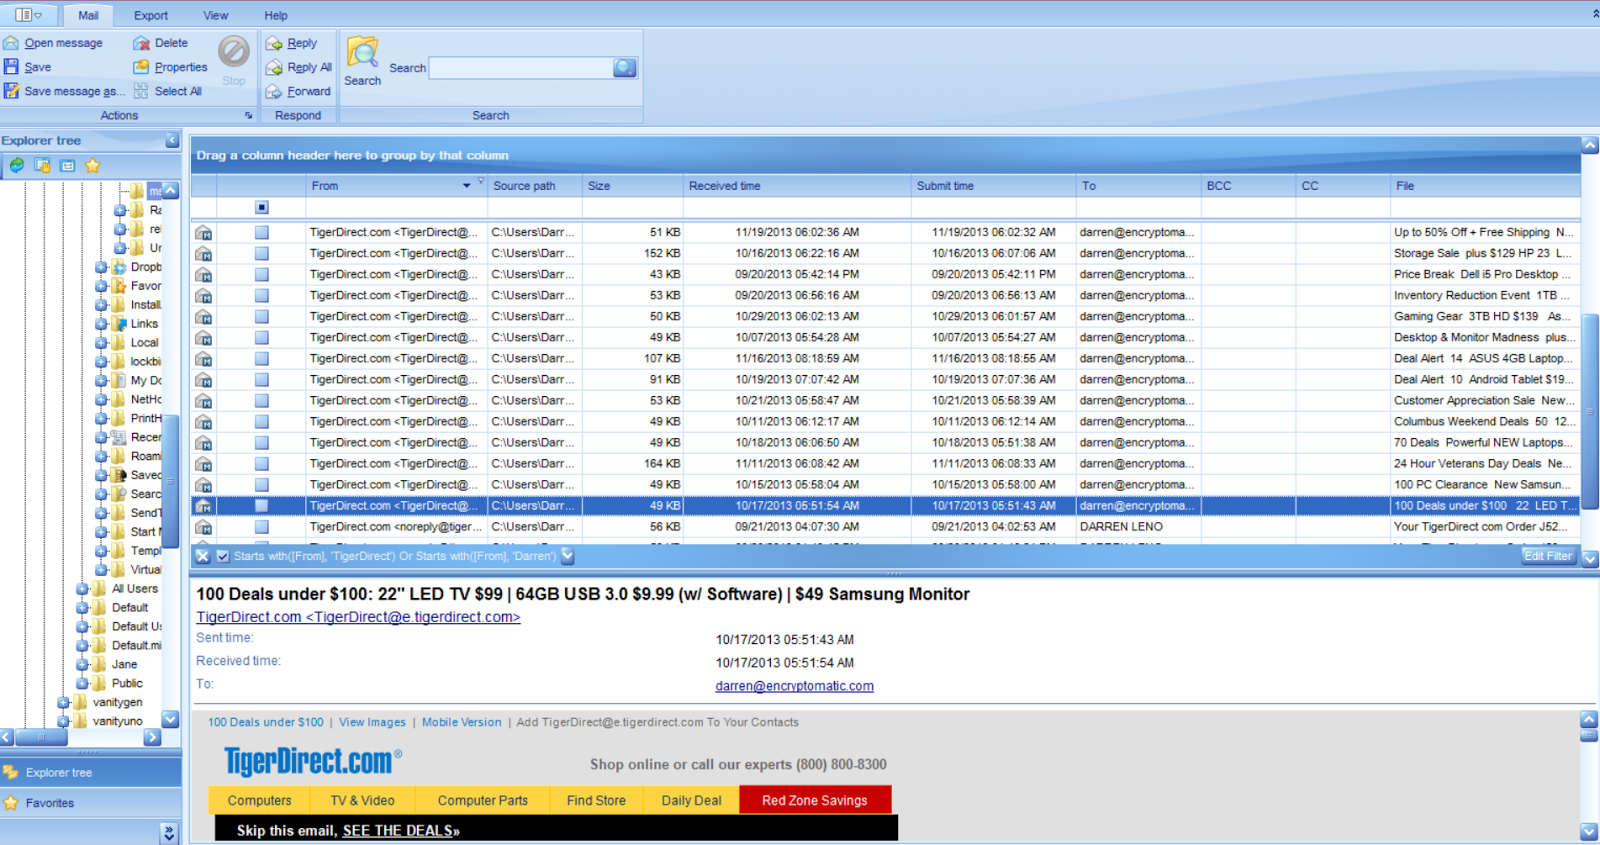Open the View ribbon tab
The image size is (1600, 845).
215,15
